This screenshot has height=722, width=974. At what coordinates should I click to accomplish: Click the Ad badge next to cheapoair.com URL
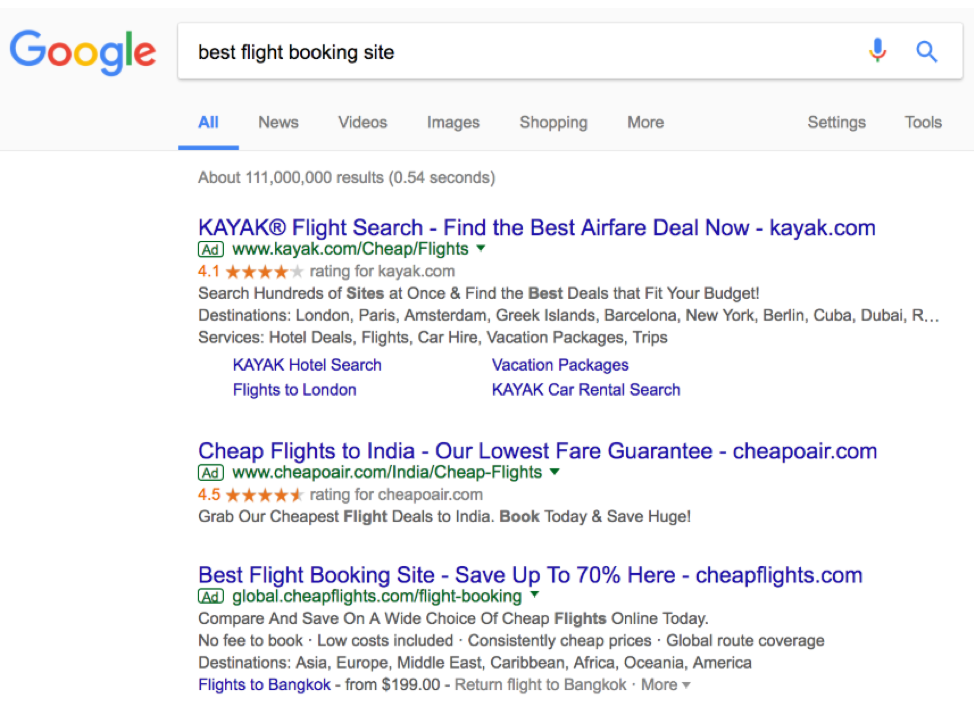[x=211, y=473]
